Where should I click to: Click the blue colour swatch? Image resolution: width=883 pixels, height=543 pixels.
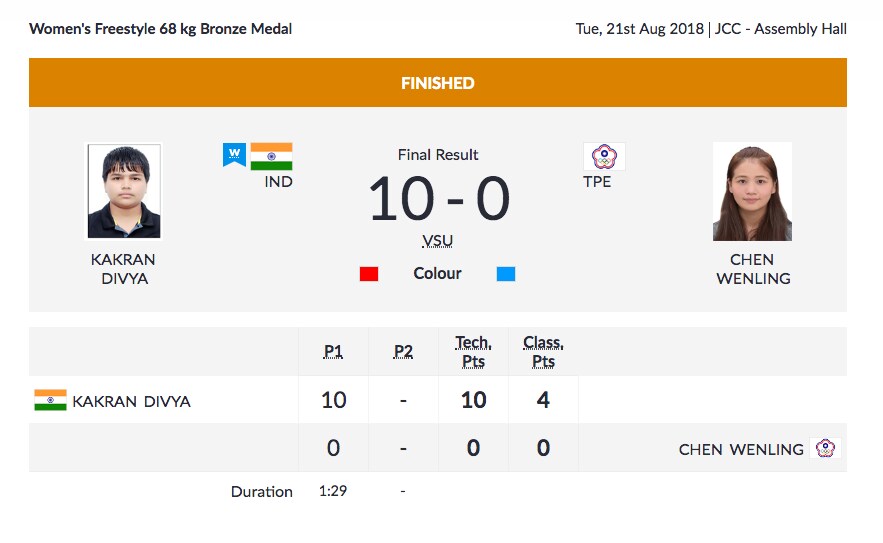(506, 273)
